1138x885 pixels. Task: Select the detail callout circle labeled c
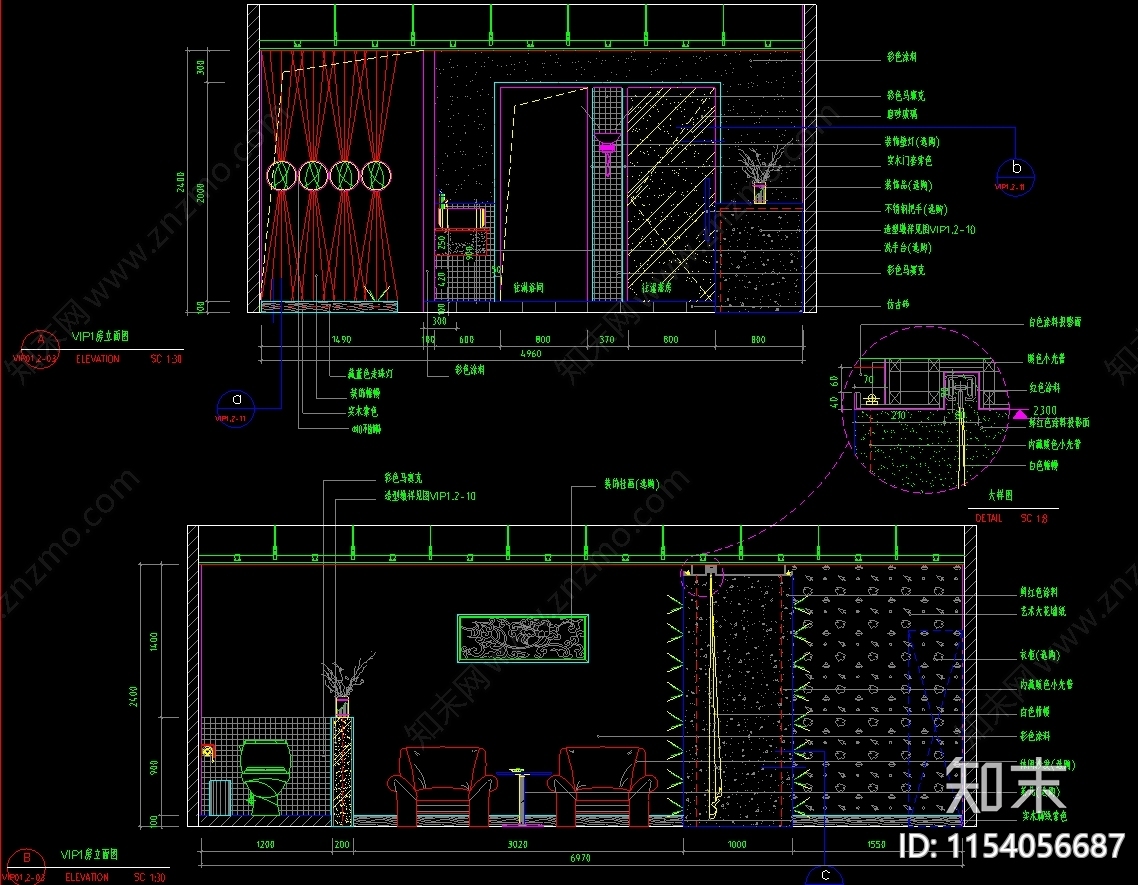coord(824,877)
